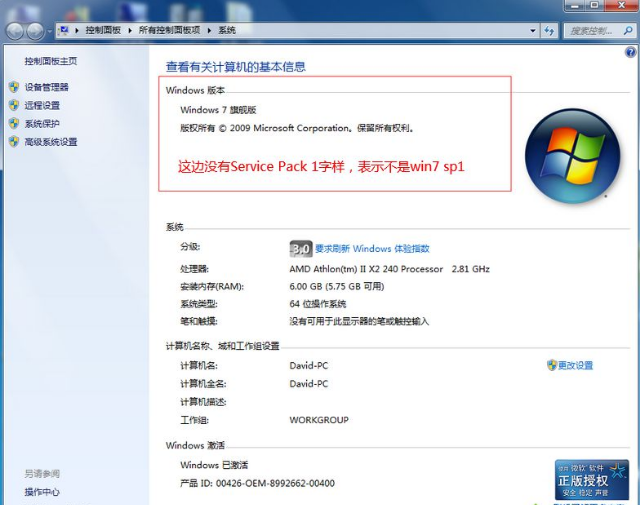The width and height of the screenshot is (641, 505).
Task: Expand the breadcrumb arrow after 所有控制面板项
Action: (x=210, y=31)
